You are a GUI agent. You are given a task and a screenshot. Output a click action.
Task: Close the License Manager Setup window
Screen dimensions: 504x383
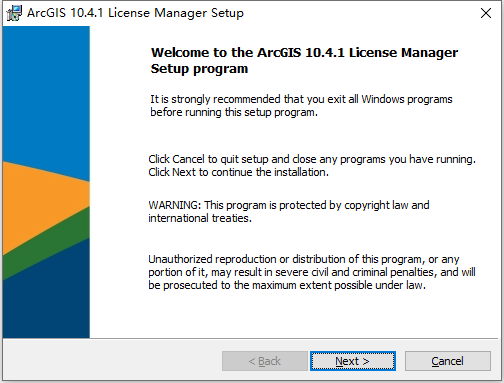[x=486, y=13]
